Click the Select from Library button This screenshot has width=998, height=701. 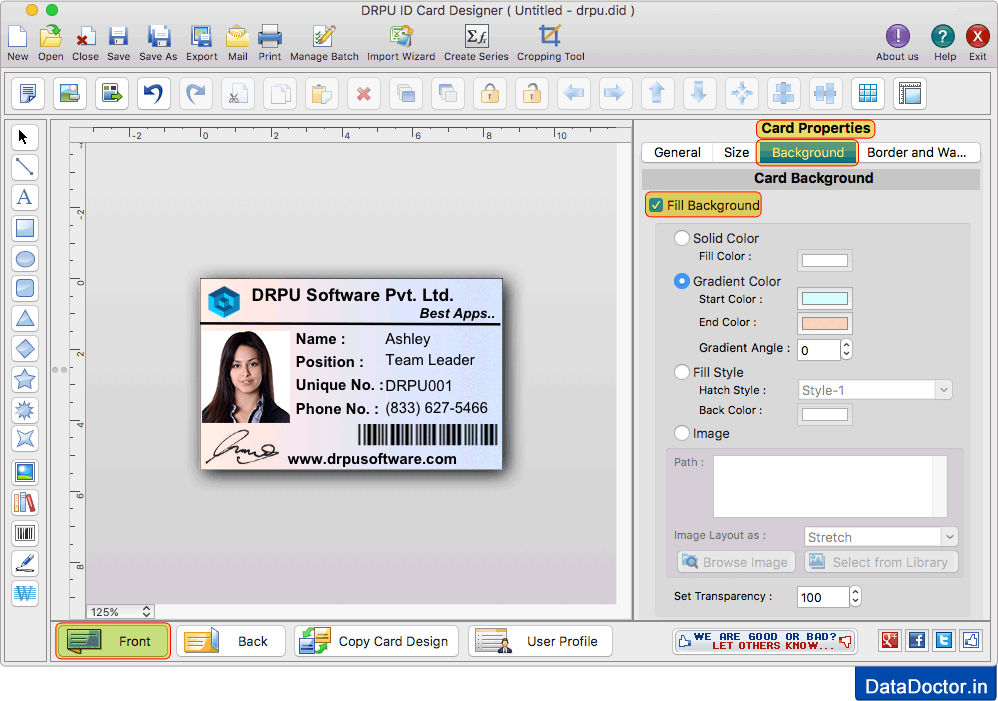(881, 562)
